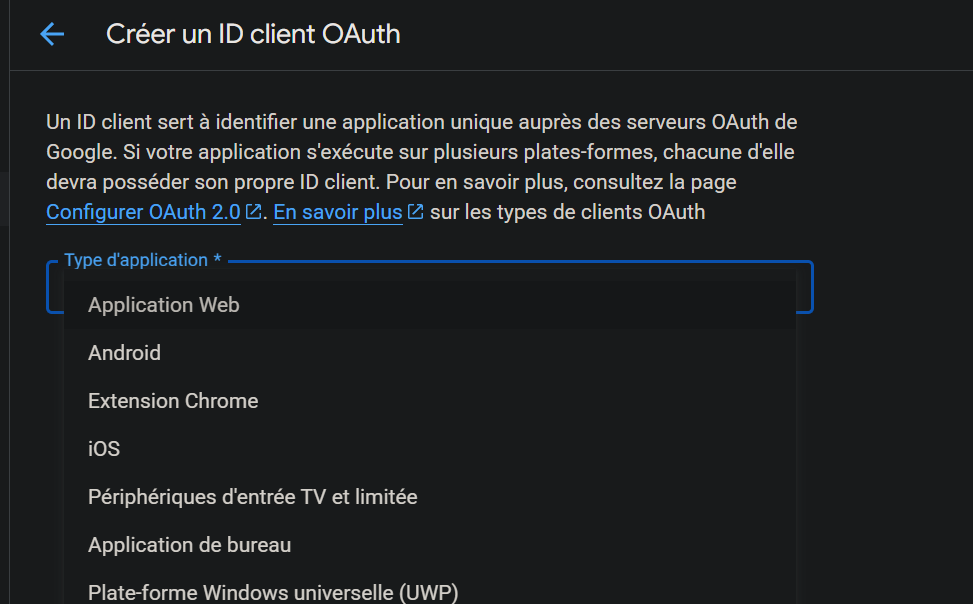Viewport: 973px width, 604px height.
Task: Go back using the blue arrow
Action: 52,34
